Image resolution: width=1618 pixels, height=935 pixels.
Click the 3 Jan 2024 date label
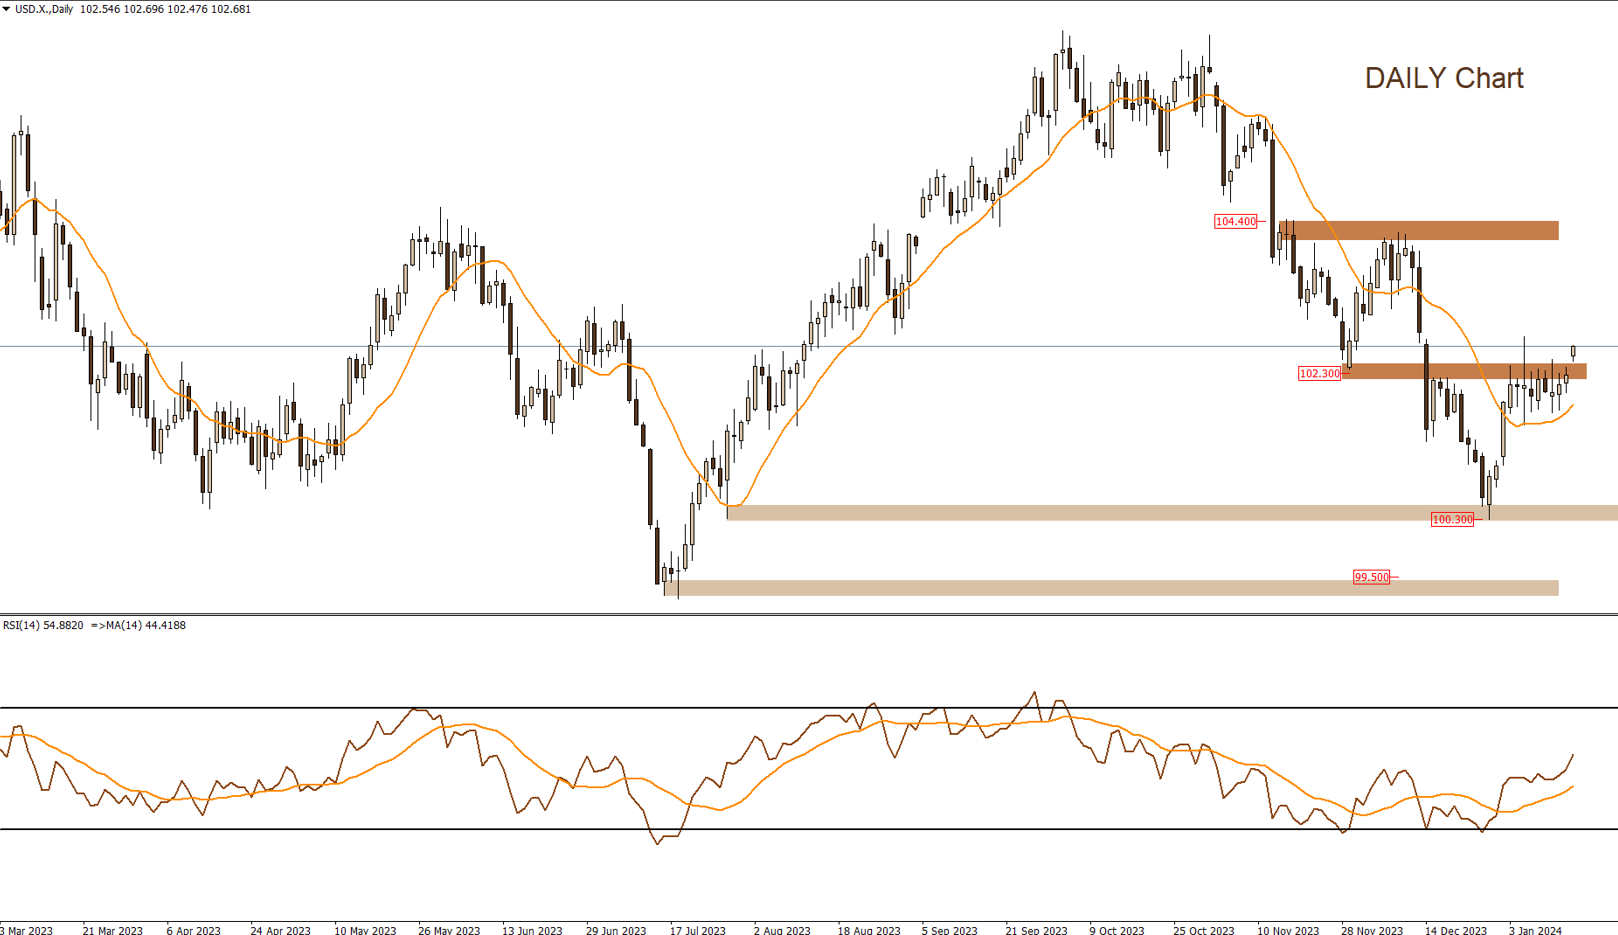tap(1534, 930)
